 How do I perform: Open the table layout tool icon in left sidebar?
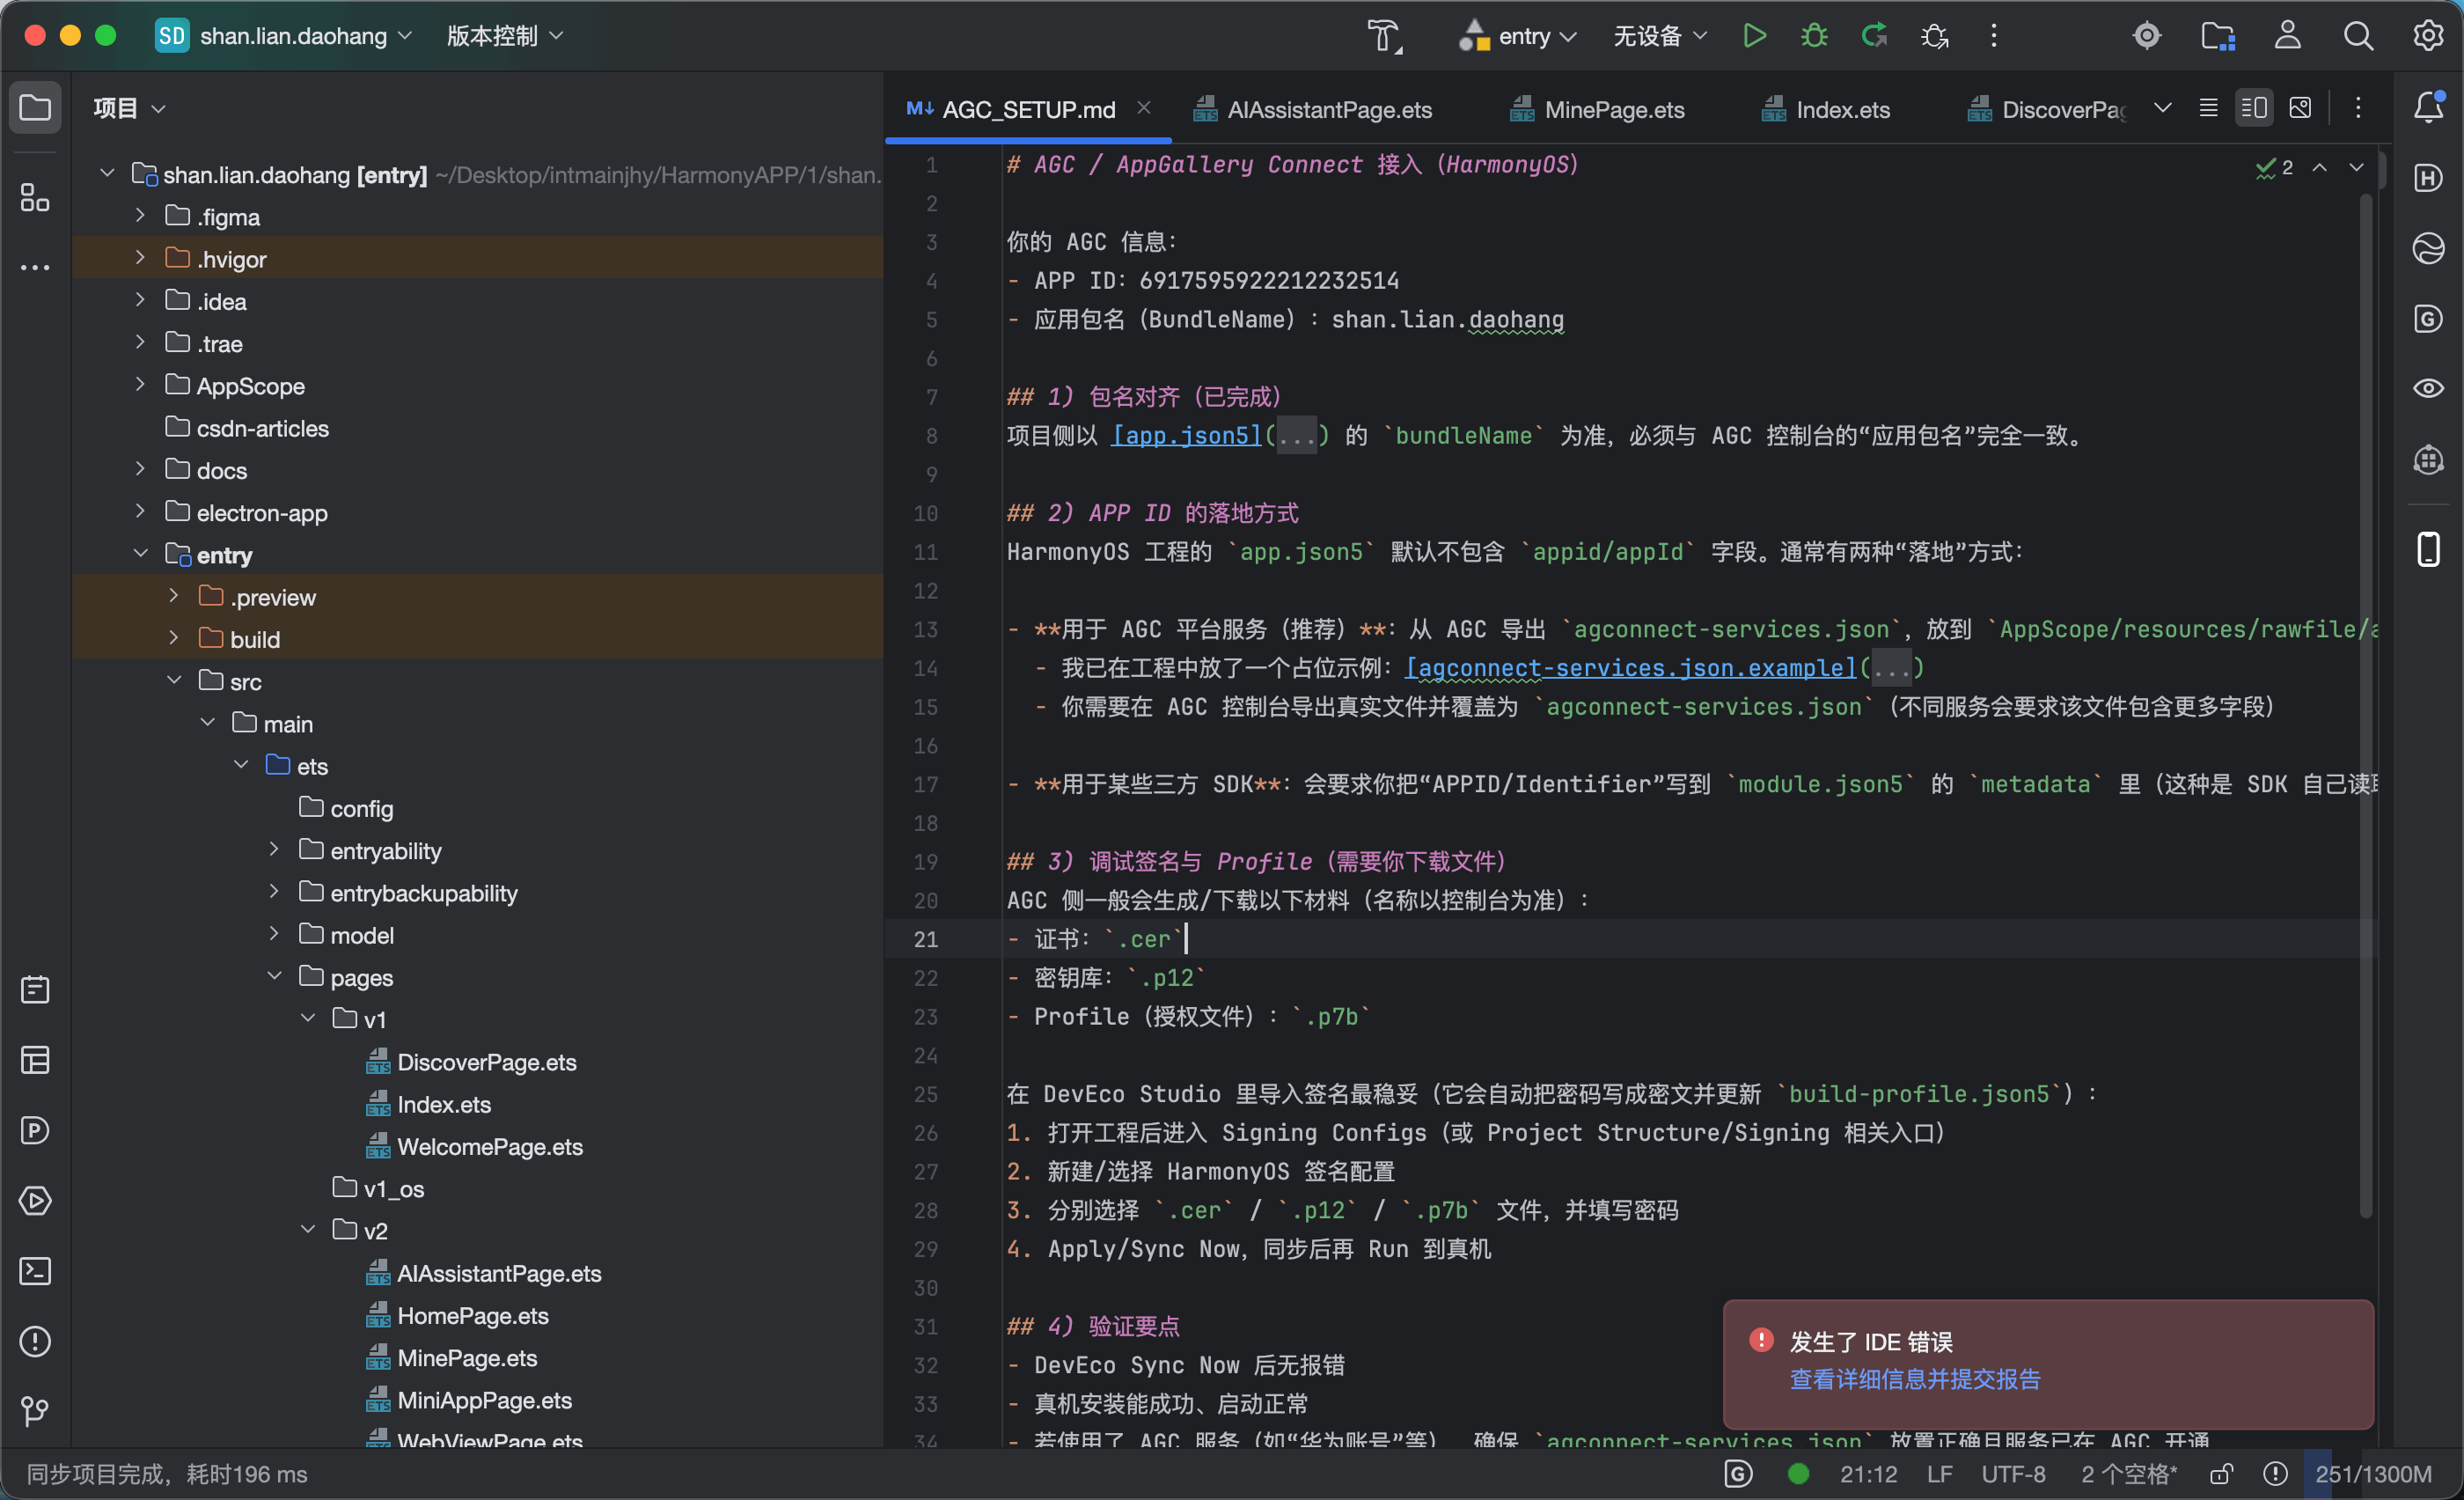35,1060
